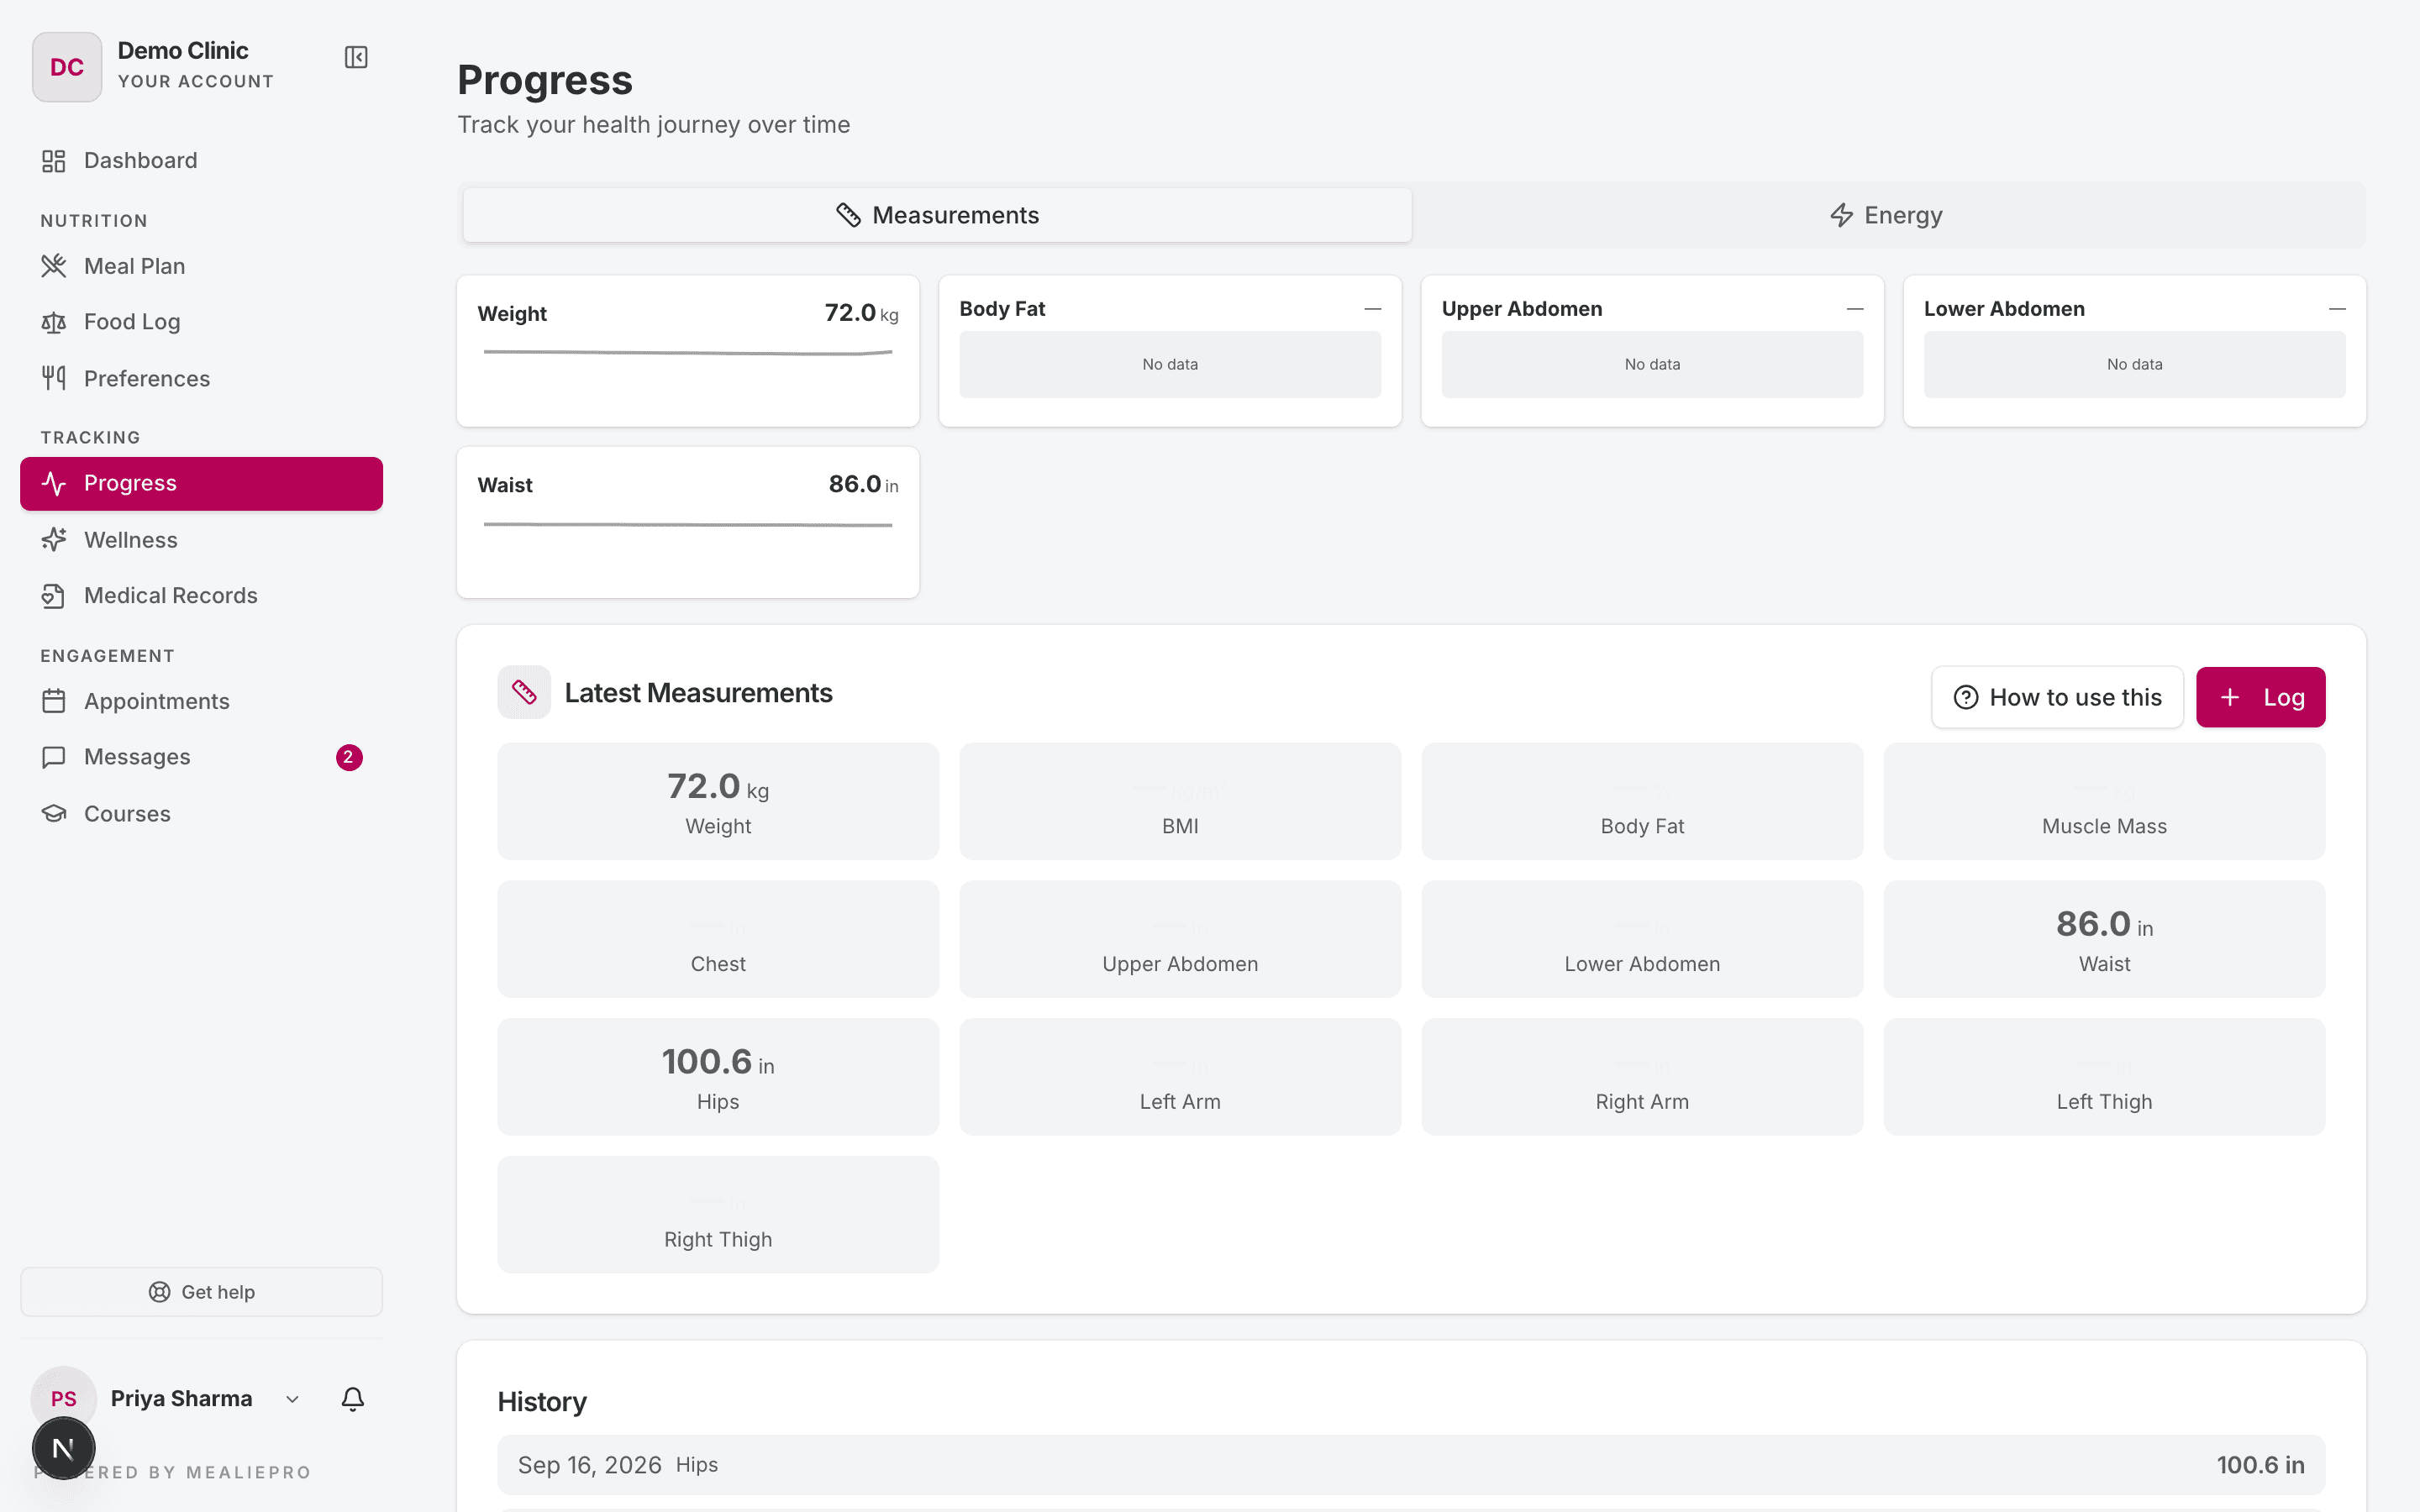Click the DC clinic logo avatar
The image size is (2420, 1512).
[67, 67]
